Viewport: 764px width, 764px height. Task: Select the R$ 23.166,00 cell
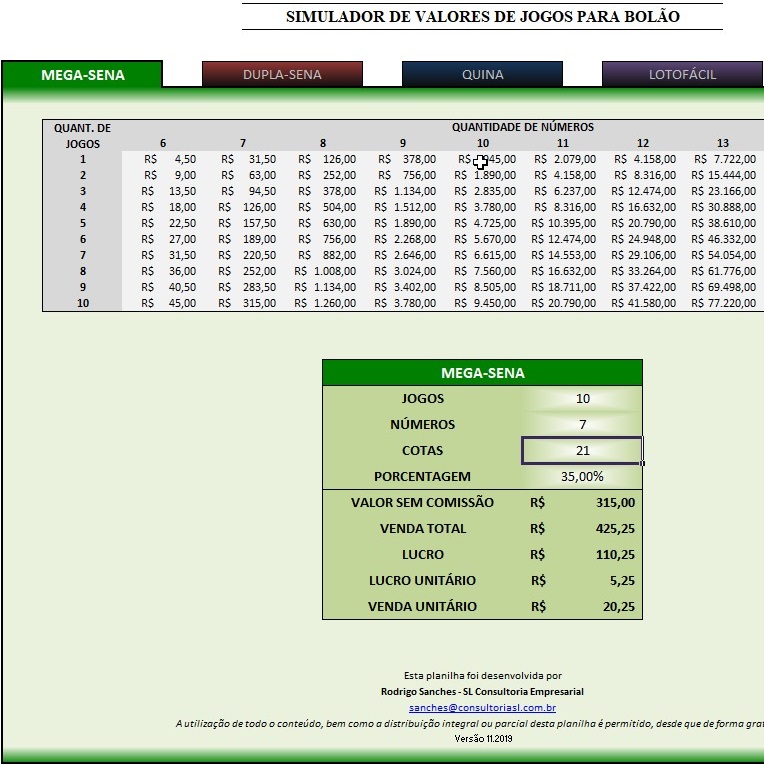[x=723, y=191]
